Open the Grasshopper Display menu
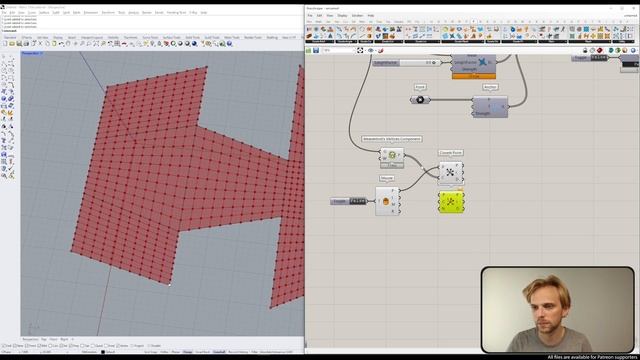 pos(342,16)
